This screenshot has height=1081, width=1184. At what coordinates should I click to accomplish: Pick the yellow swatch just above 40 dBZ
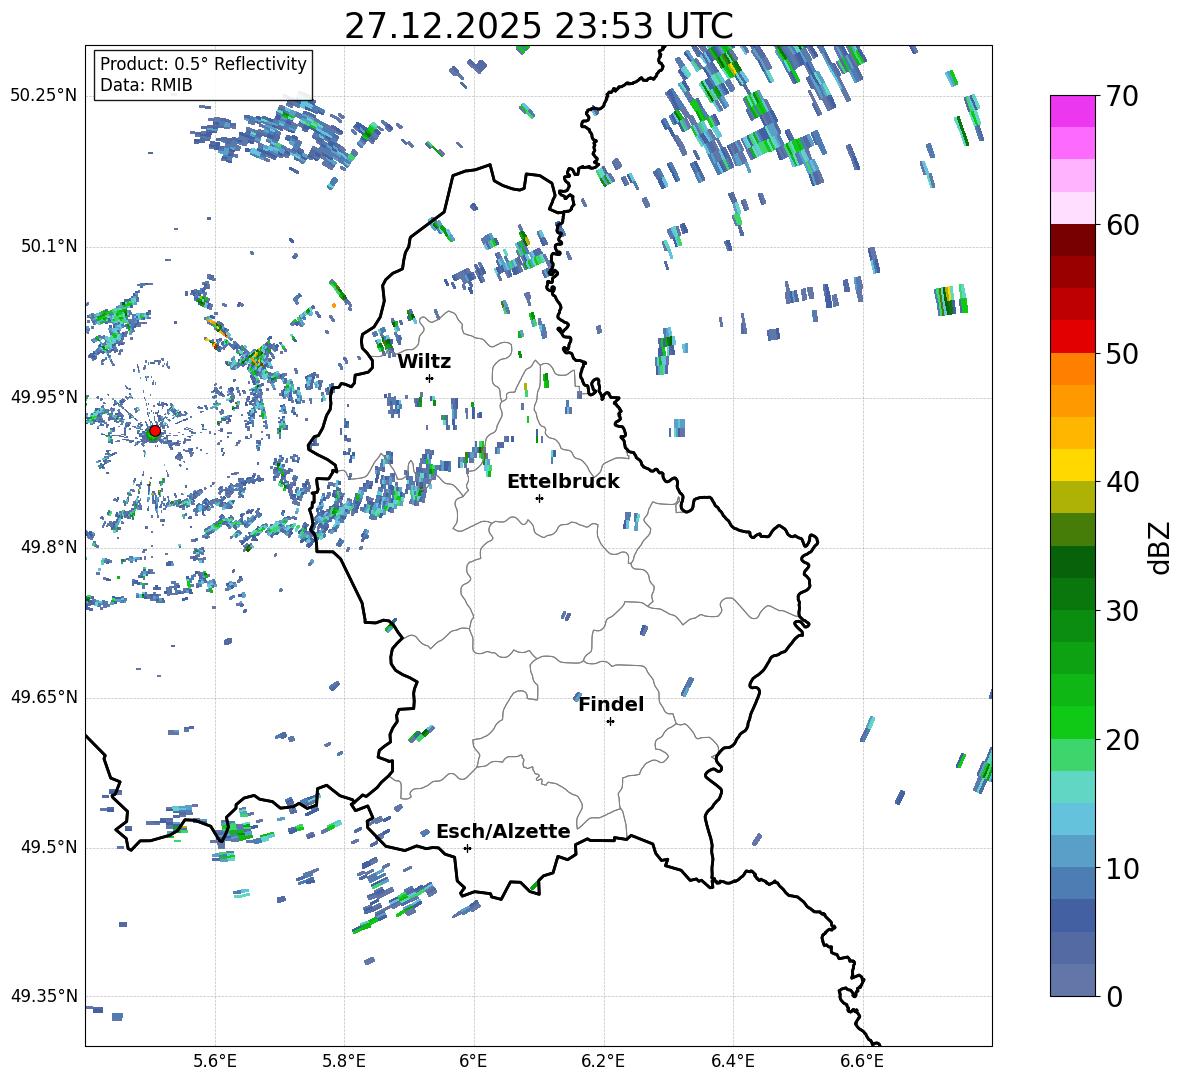click(x=1073, y=465)
